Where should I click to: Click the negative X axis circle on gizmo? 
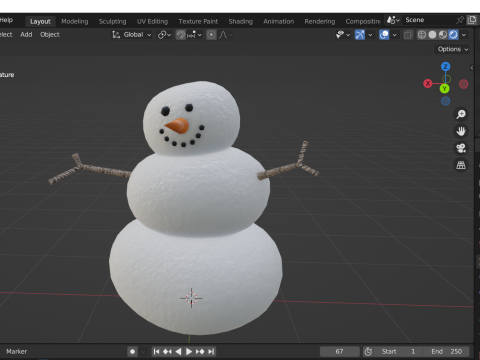[x=463, y=84]
